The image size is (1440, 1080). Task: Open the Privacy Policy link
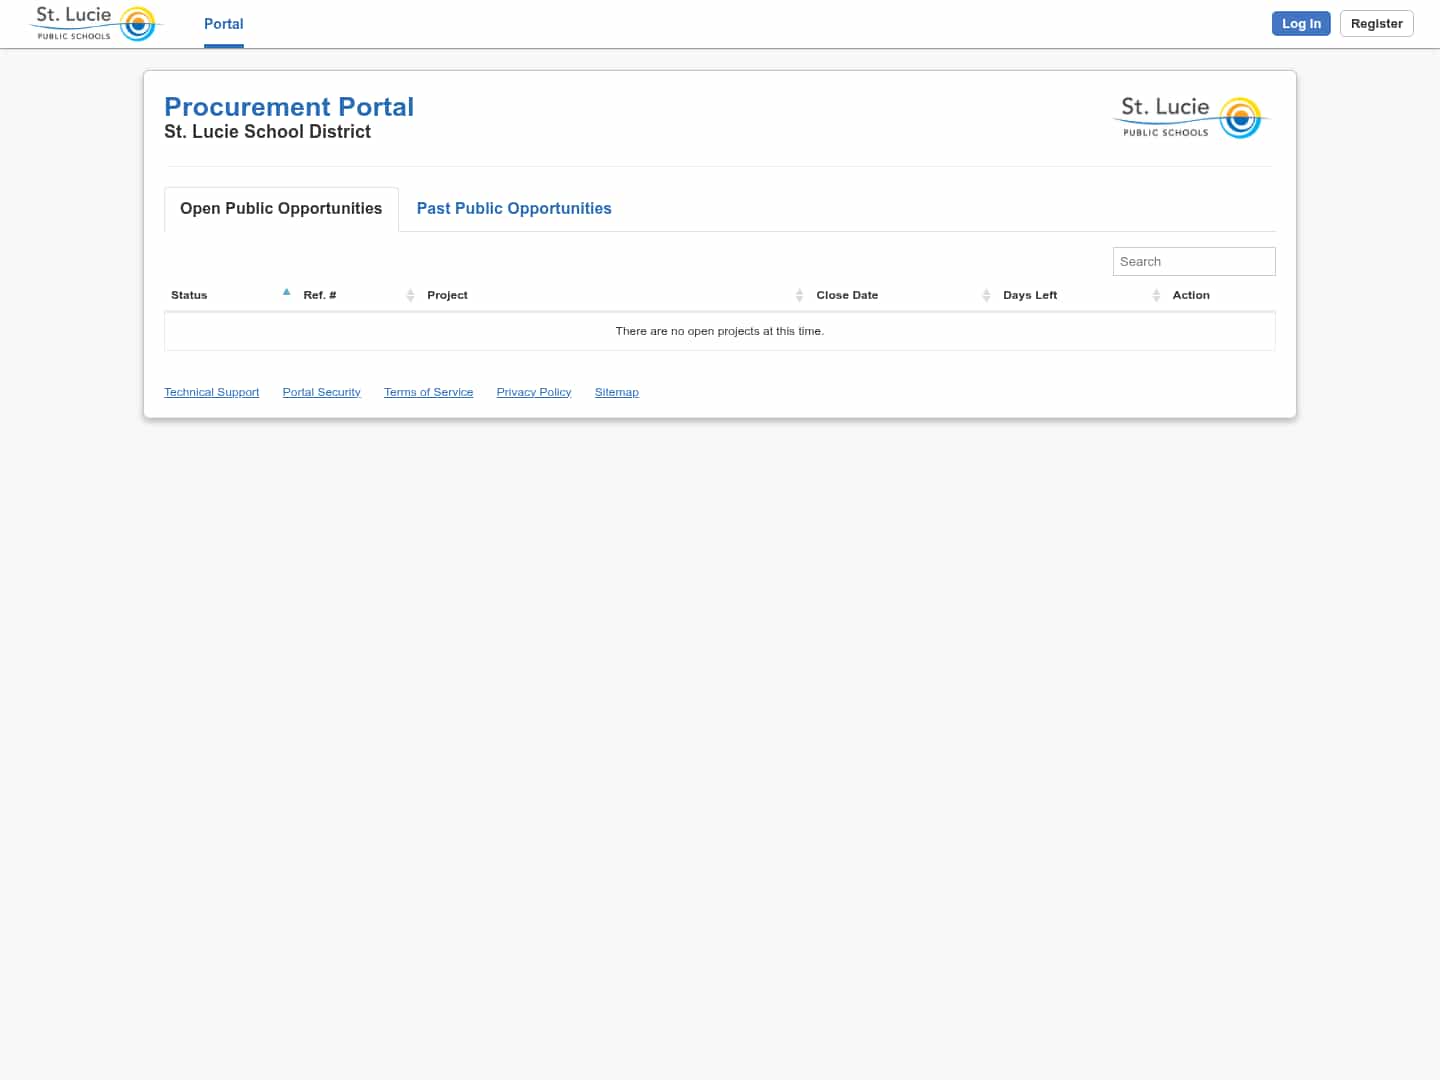pos(533,391)
